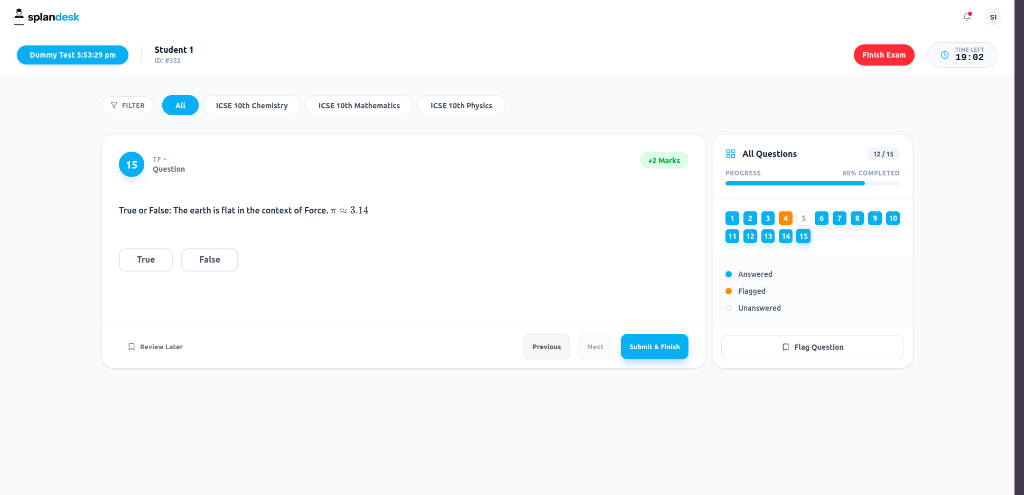Viewport: 1024px width, 495px height.
Task: Click the splandesk logo
Action: coord(46,17)
